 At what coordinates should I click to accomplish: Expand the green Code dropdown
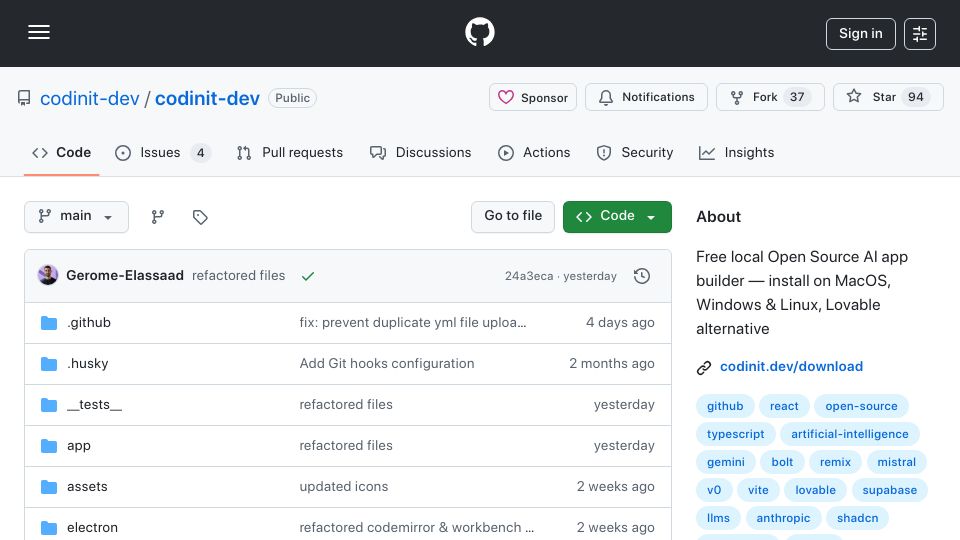[x=617, y=217]
